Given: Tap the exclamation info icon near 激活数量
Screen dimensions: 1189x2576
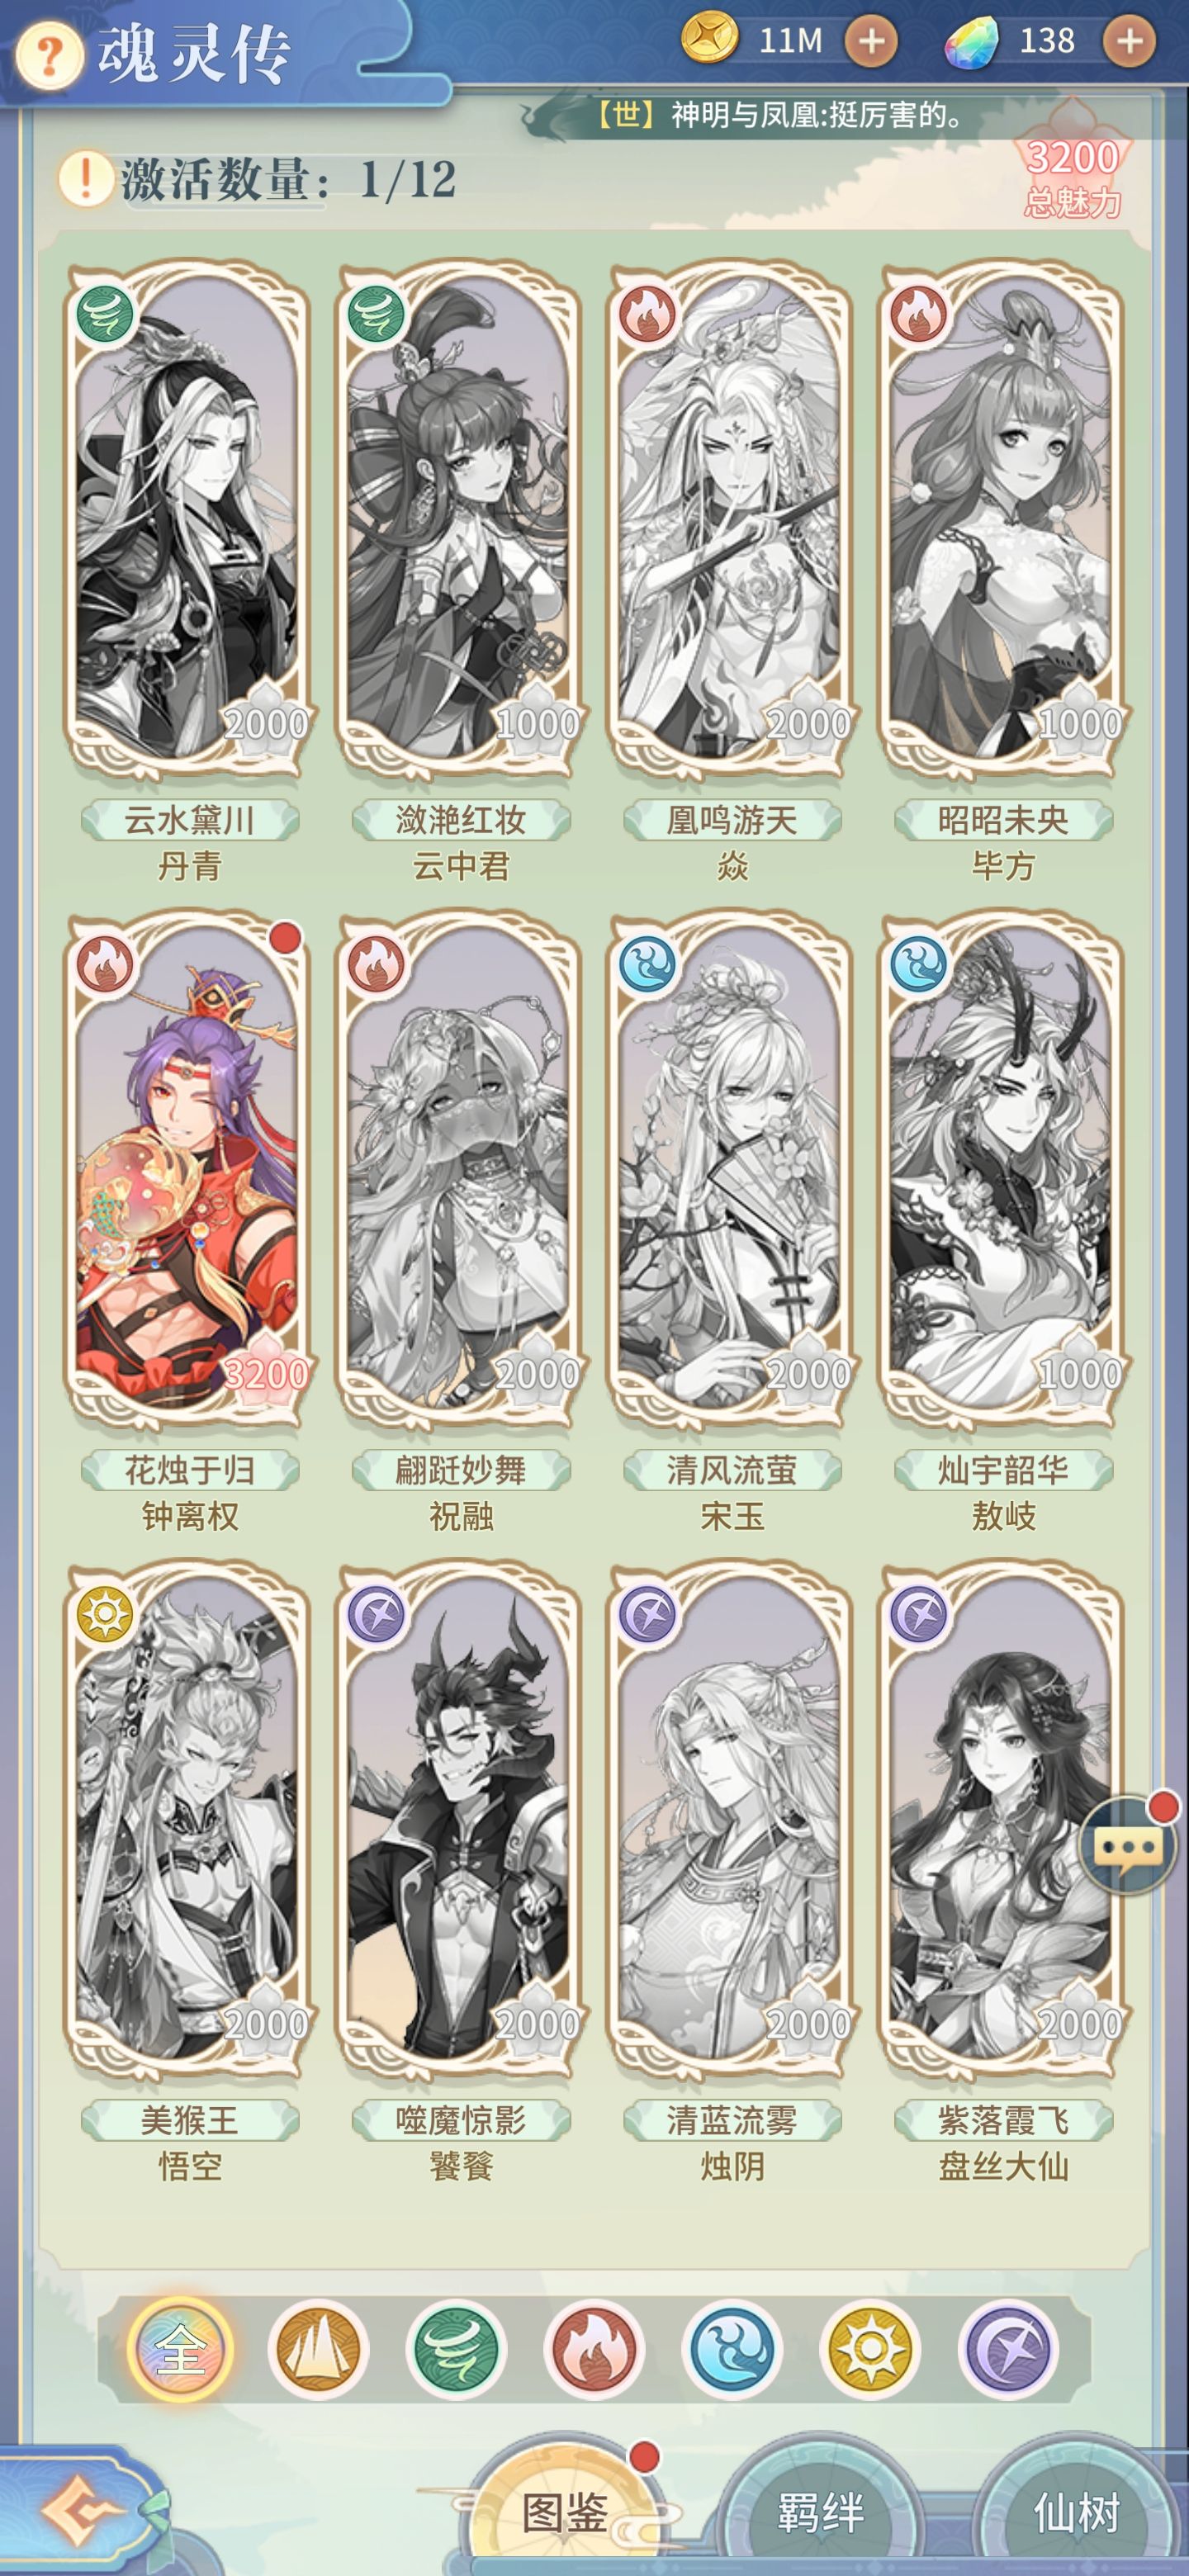Looking at the screenshot, I should click(86, 180).
